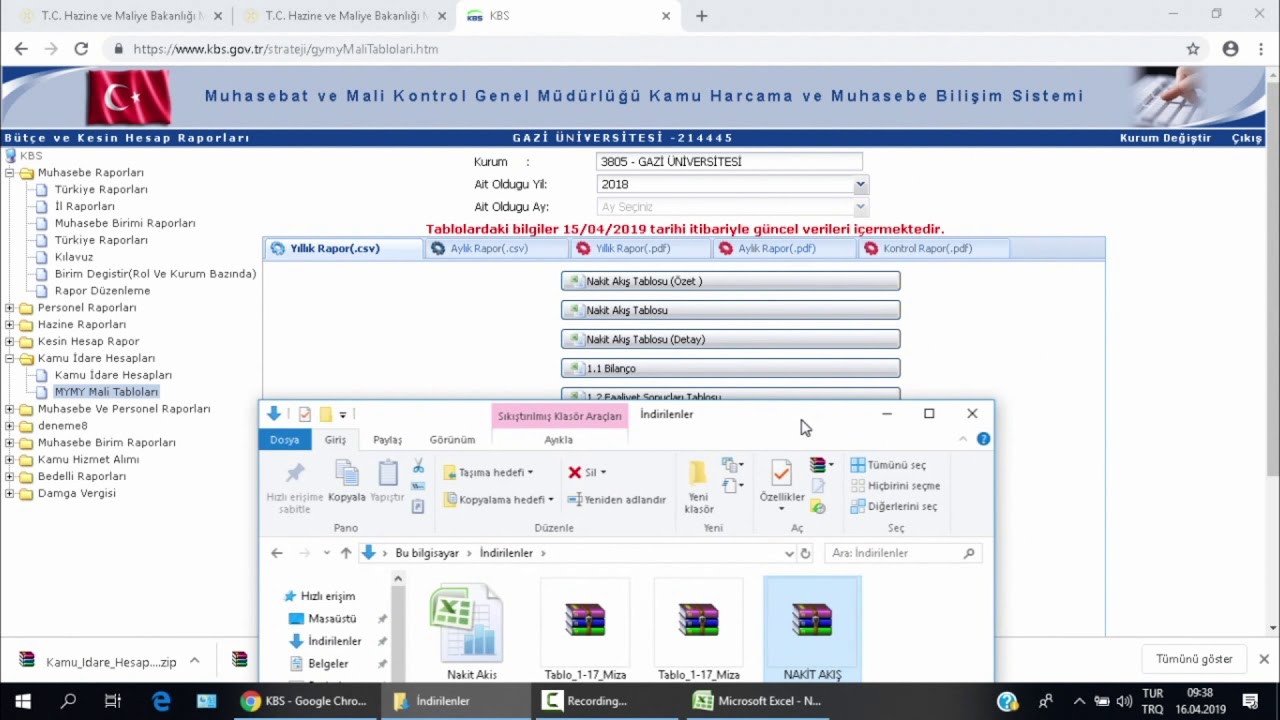This screenshot has height=720, width=1280.
Task: Collapse the Explorer ribbon with the chevron
Action: (x=963, y=439)
